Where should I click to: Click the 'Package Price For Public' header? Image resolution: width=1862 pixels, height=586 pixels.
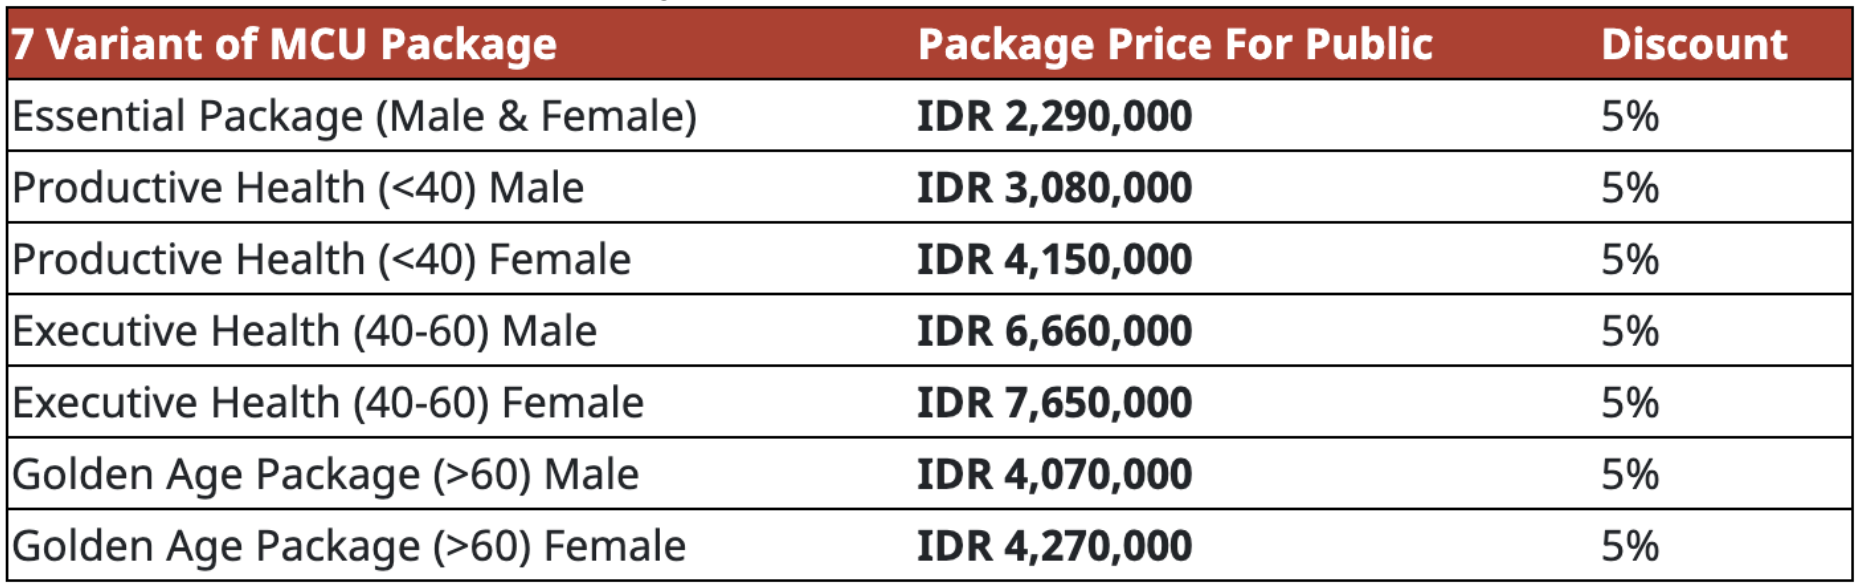click(x=1175, y=45)
